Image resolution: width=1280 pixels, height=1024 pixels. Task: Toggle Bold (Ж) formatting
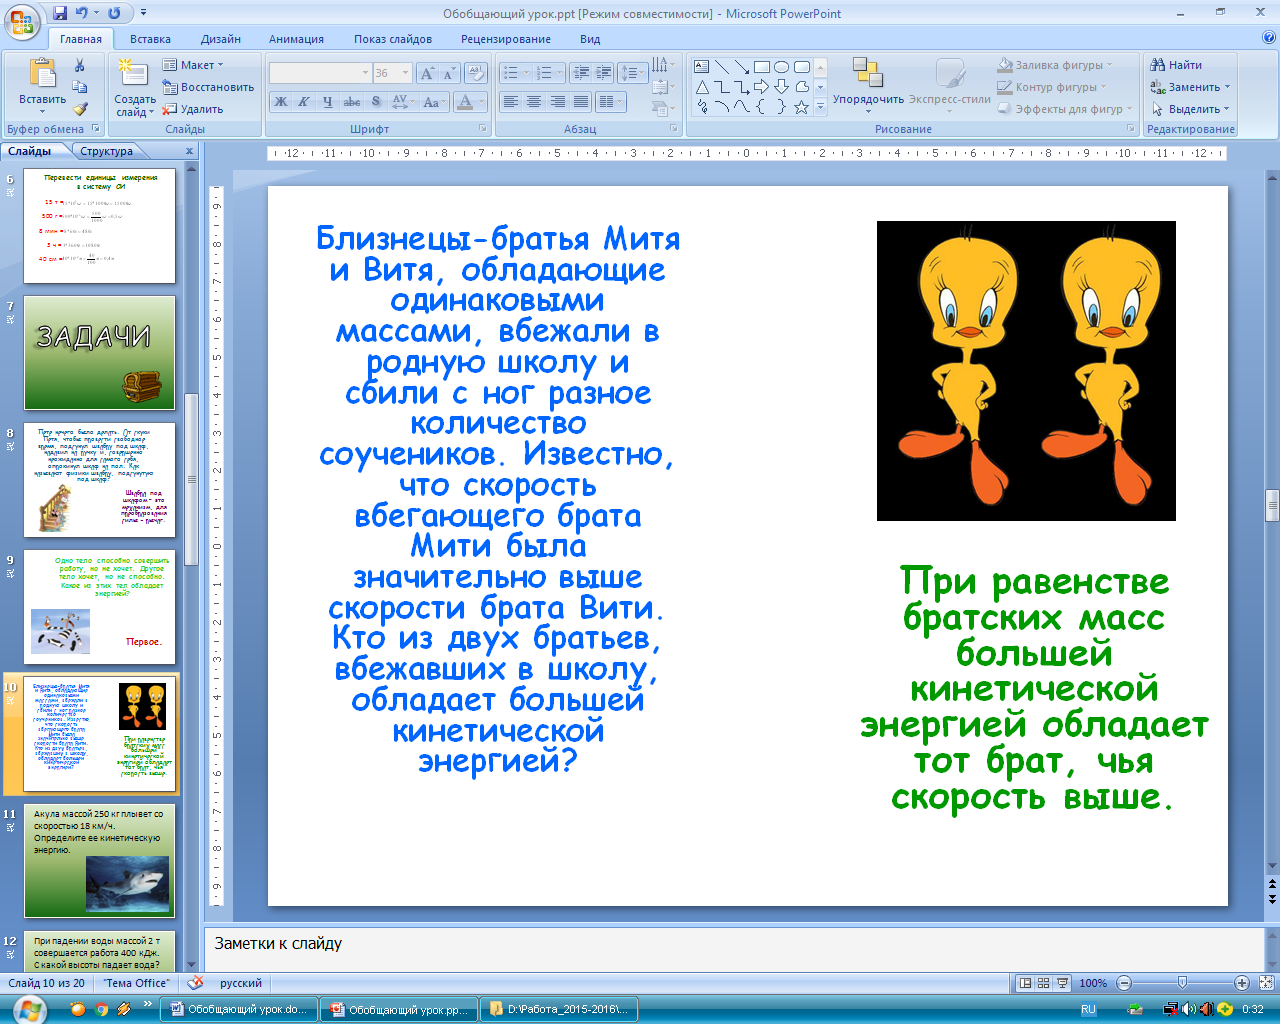point(281,101)
